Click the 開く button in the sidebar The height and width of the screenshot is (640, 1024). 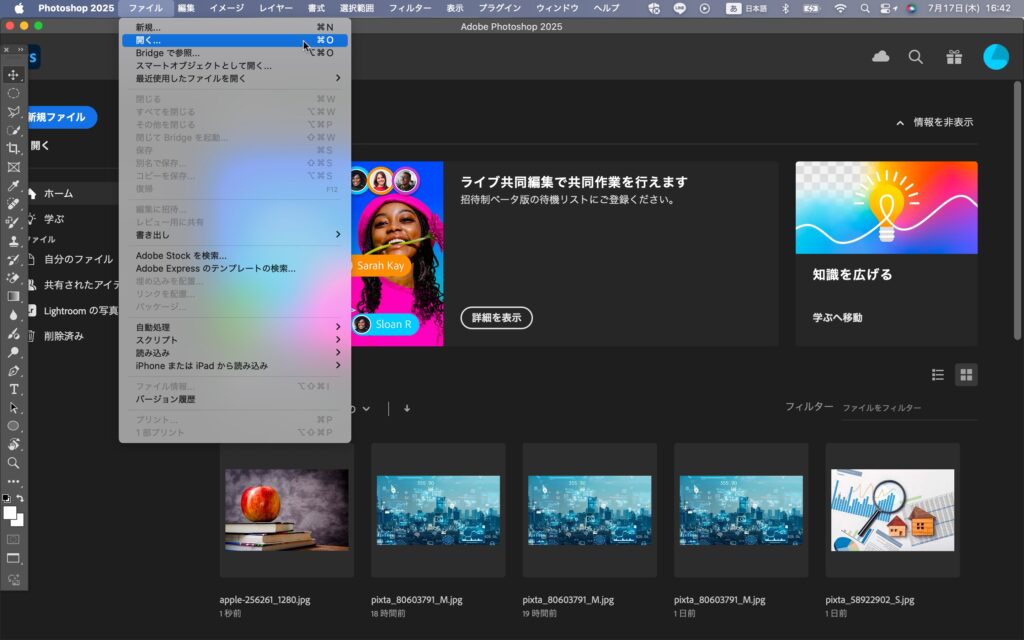pos(39,146)
